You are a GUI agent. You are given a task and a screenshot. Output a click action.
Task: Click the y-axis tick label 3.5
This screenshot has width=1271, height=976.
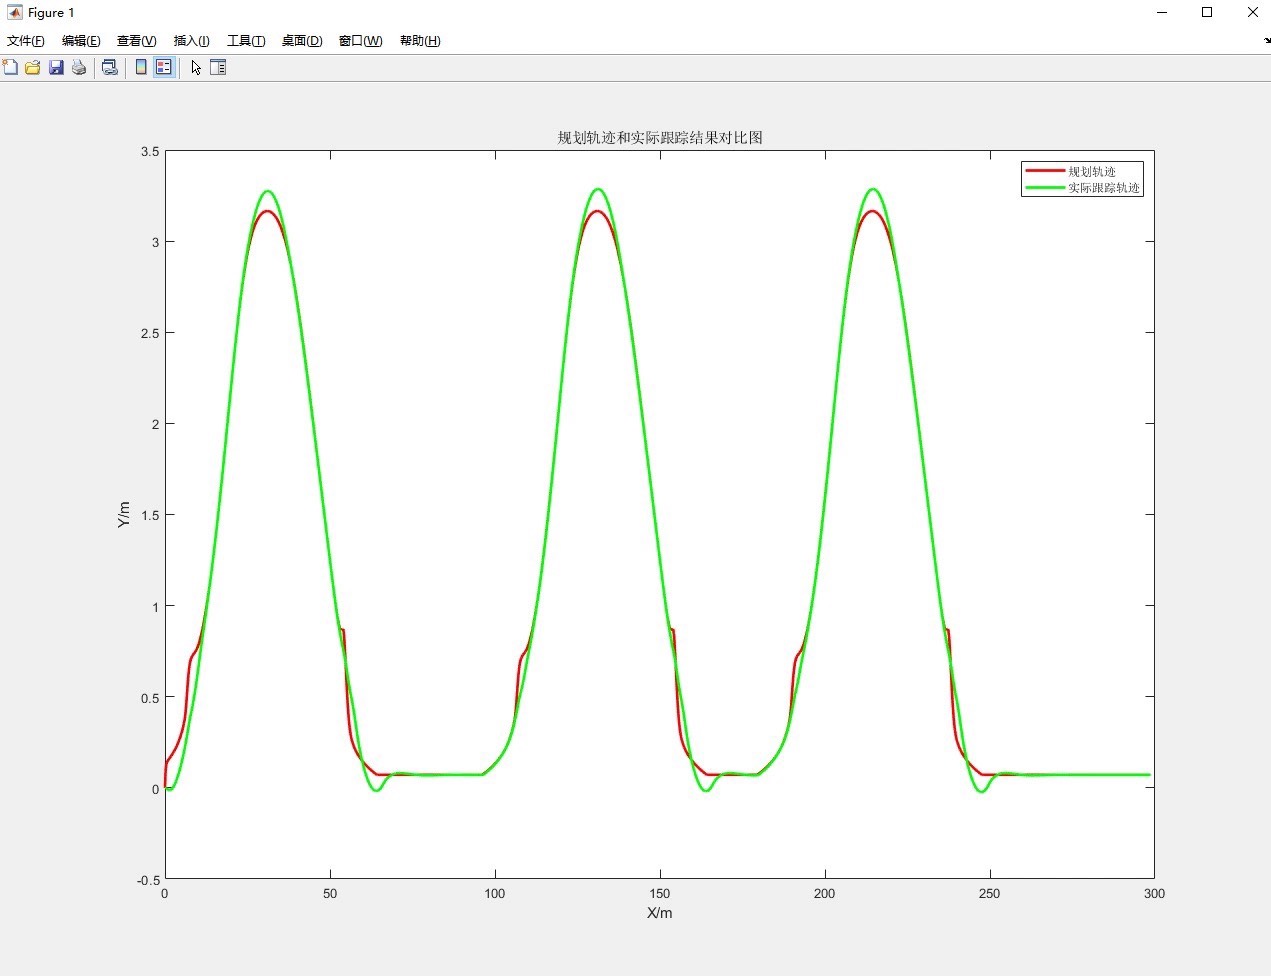coord(150,151)
